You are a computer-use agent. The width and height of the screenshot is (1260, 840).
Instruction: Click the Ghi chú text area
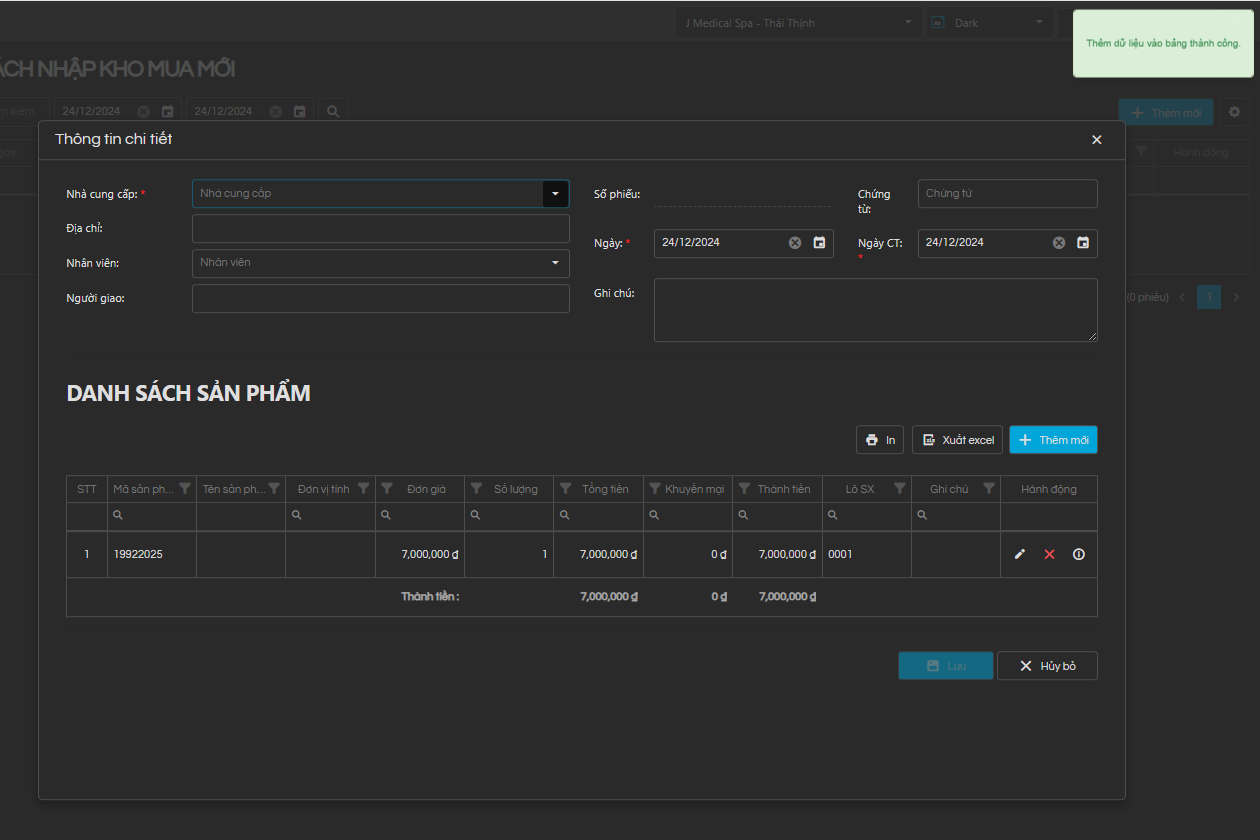click(875, 310)
